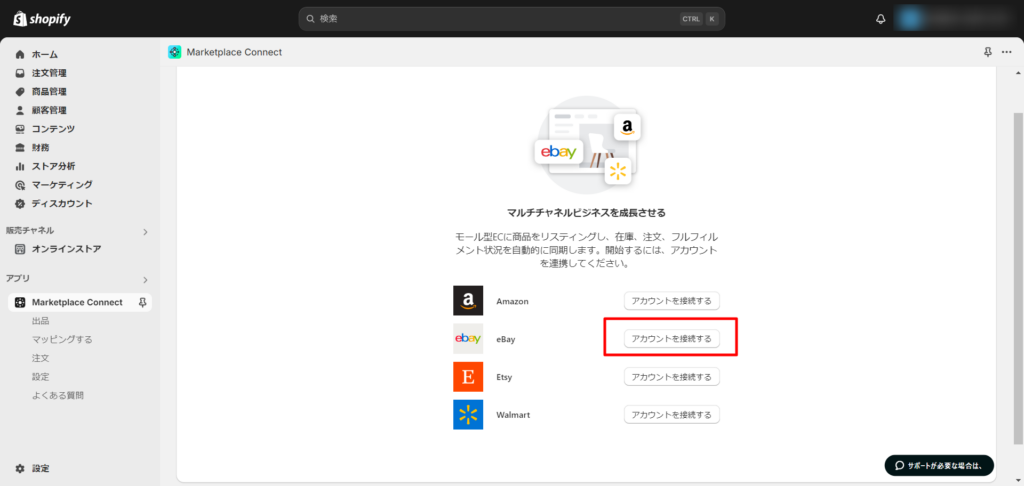This screenshot has width=1024, height=486.
Task: Click the ストア分析 chart icon
Action: click(20, 166)
